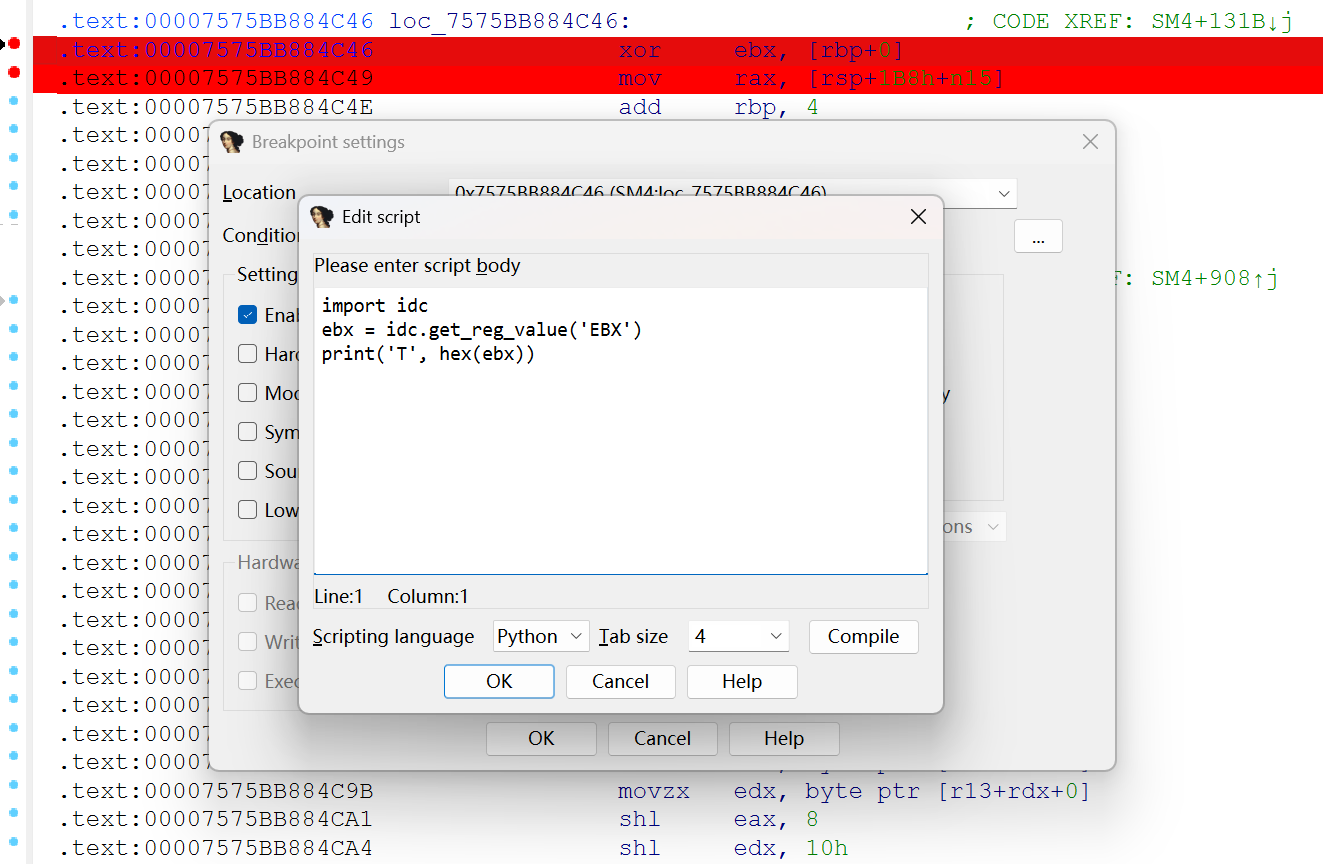Click the red breakpoint dot beside the xor ebx line
Viewport: 1323px width, 864px height.
tap(14, 43)
